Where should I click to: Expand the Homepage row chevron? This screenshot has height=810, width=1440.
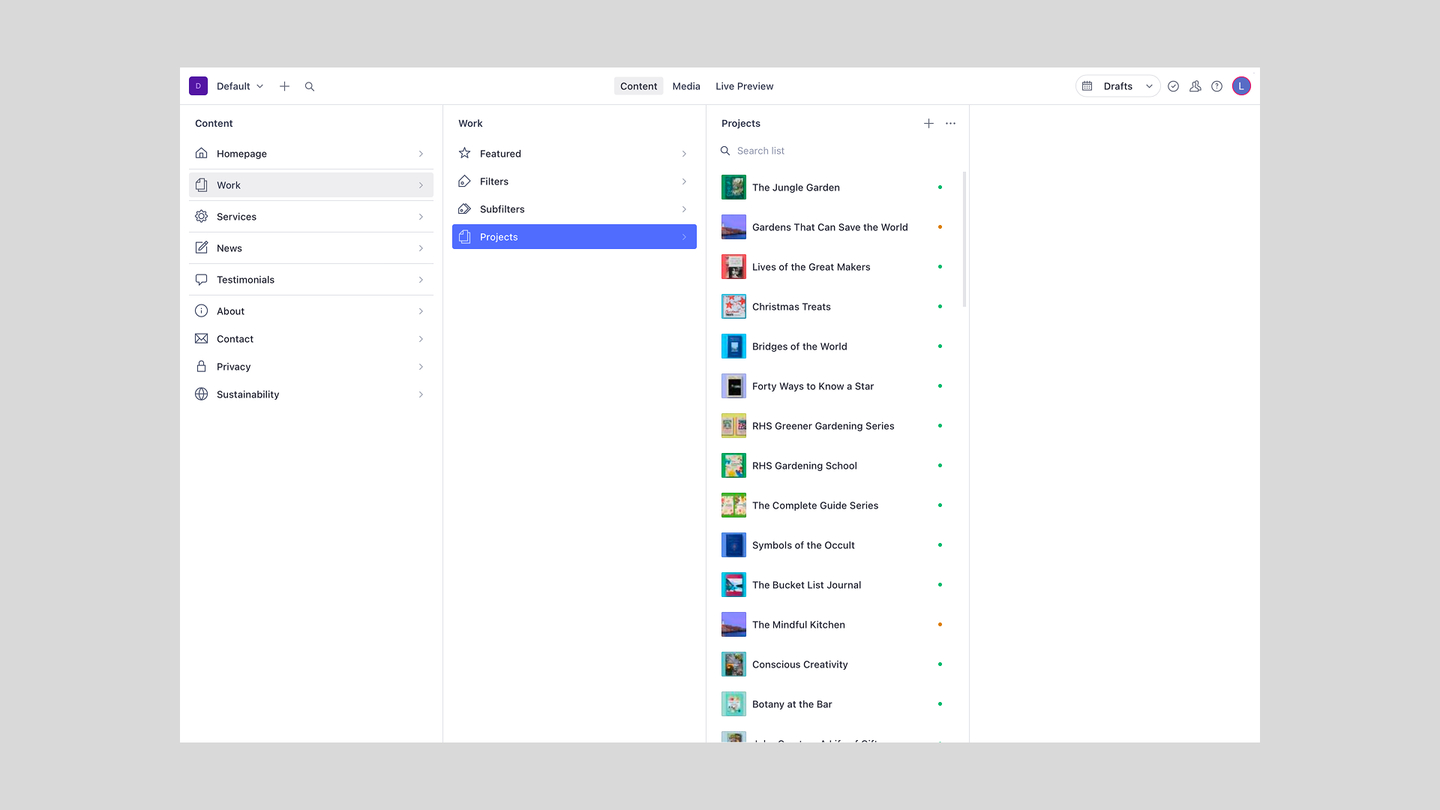click(x=421, y=154)
